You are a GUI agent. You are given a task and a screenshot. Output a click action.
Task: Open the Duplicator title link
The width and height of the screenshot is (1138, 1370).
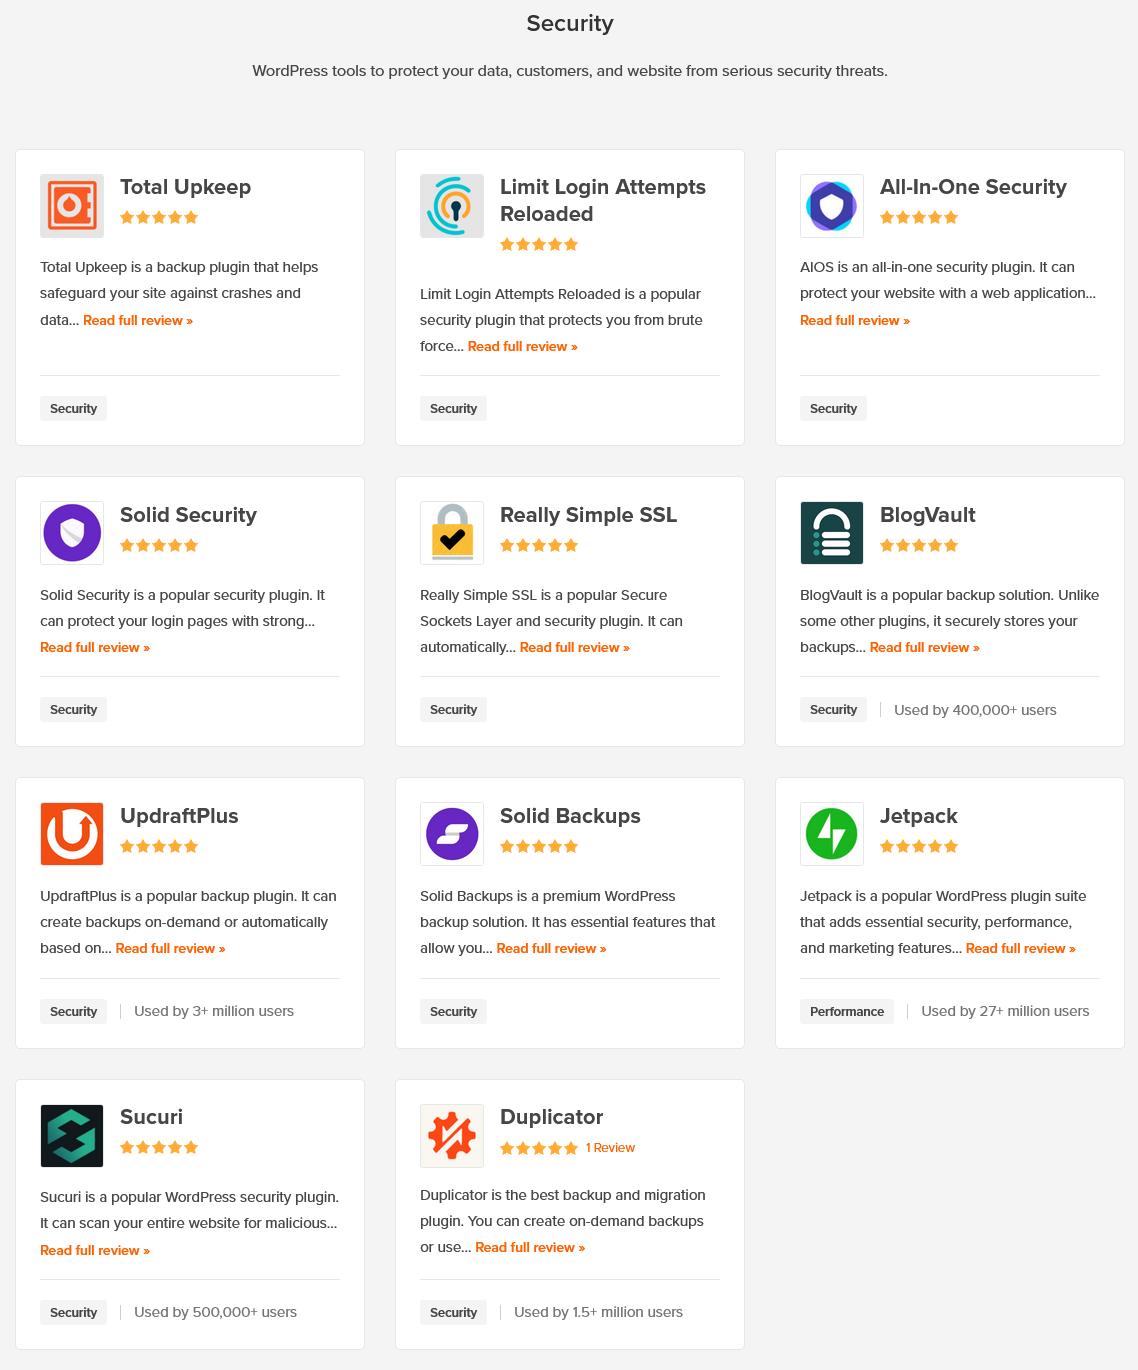(551, 1117)
